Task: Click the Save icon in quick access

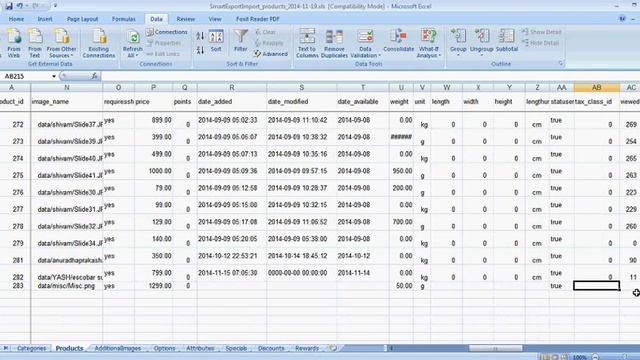Action: (x=9, y=6)
